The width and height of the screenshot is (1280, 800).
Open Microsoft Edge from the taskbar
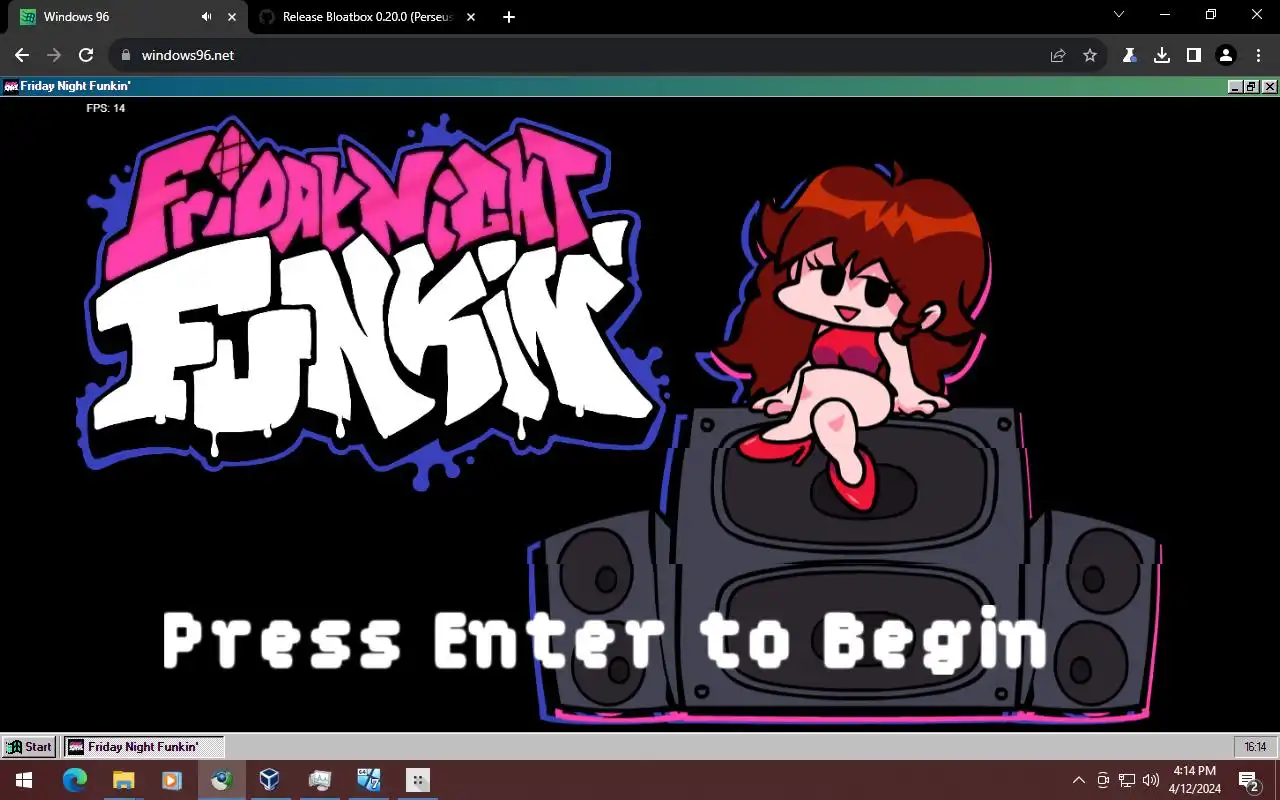pos(75,780)
